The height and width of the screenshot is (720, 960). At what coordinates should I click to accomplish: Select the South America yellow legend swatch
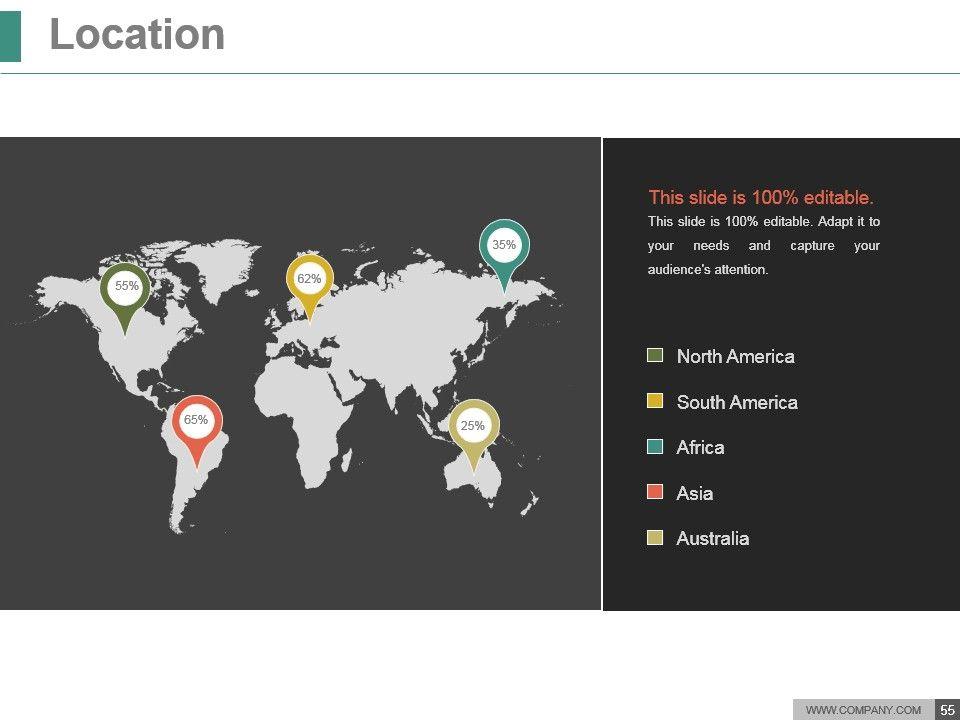656,401
